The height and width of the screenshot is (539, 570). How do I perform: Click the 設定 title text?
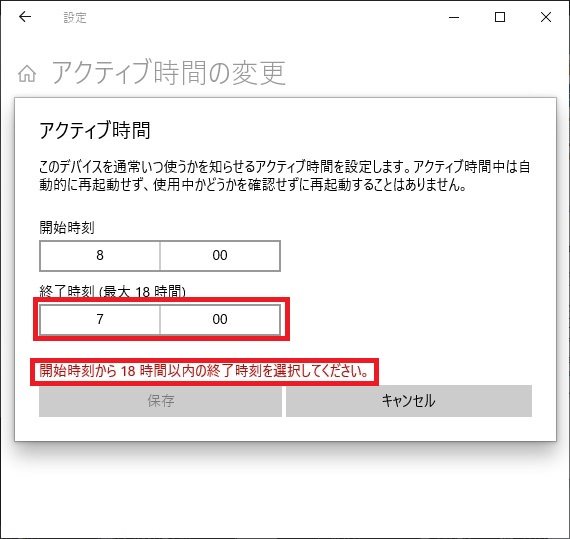pyautogui.click(x=75, y=17)
